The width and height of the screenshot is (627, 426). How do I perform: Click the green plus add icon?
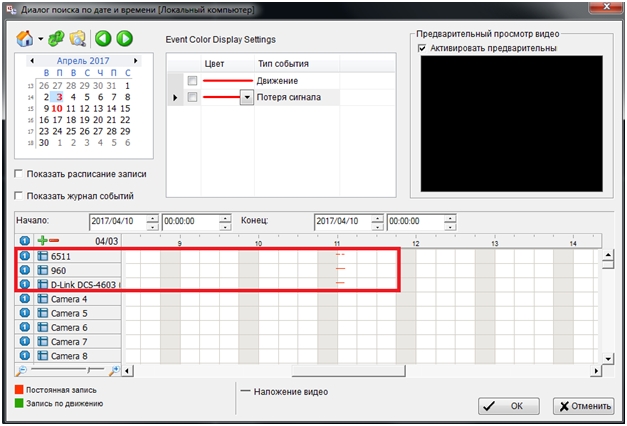click(42, 241)
